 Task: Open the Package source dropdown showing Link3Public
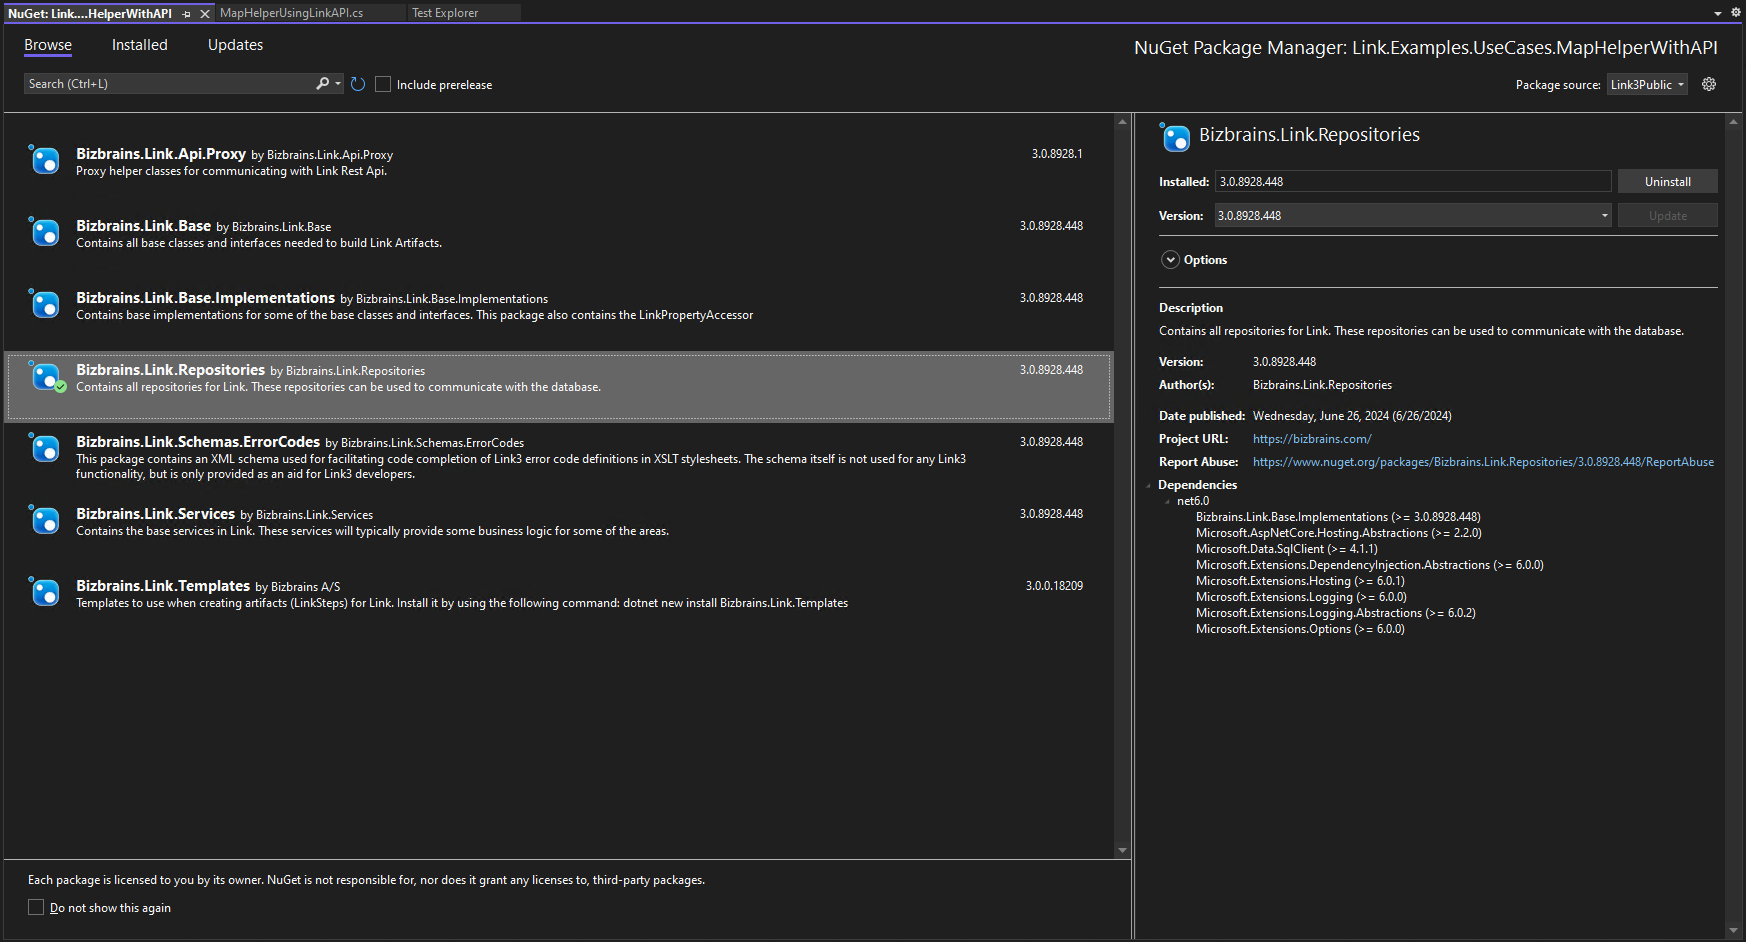click(1646, 84)
